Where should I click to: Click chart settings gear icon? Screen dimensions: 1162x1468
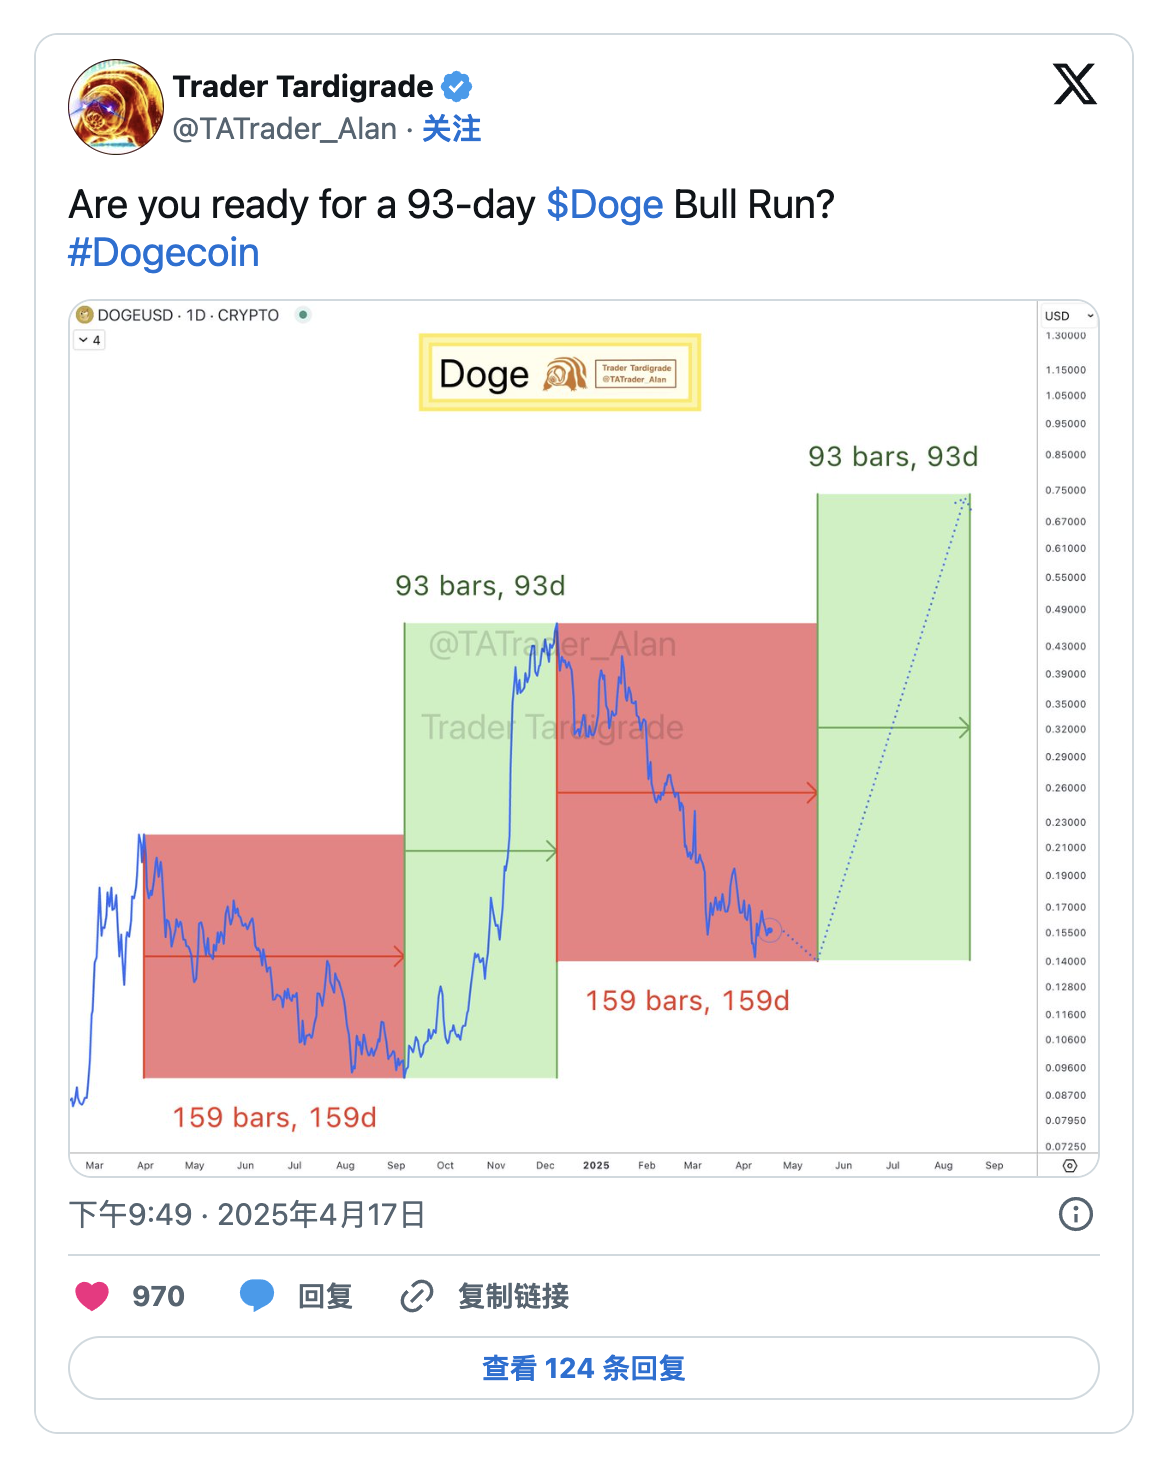[x=1070, y=1166]
